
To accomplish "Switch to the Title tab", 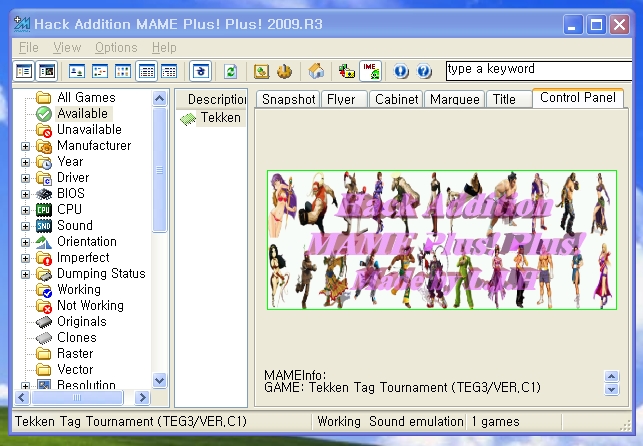I will pyautogui.click(x=508, y=100).
